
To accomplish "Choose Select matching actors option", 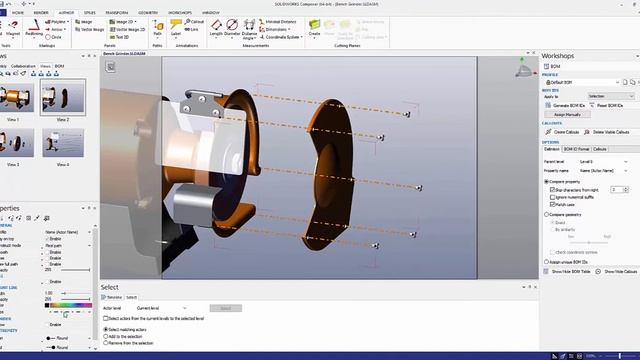I will pos(106,329).
